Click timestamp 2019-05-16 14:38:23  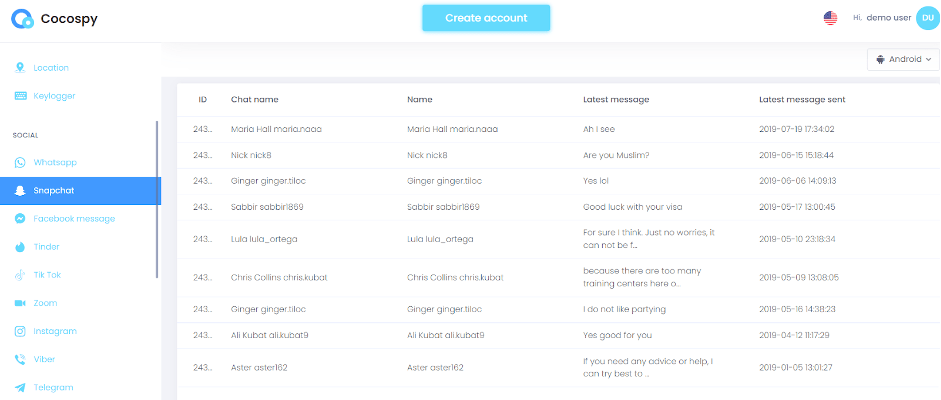(798, 309)
